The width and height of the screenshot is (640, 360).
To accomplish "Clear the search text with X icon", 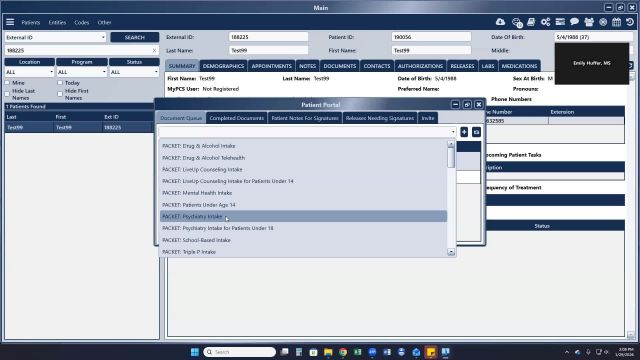I will coord(154,50).
